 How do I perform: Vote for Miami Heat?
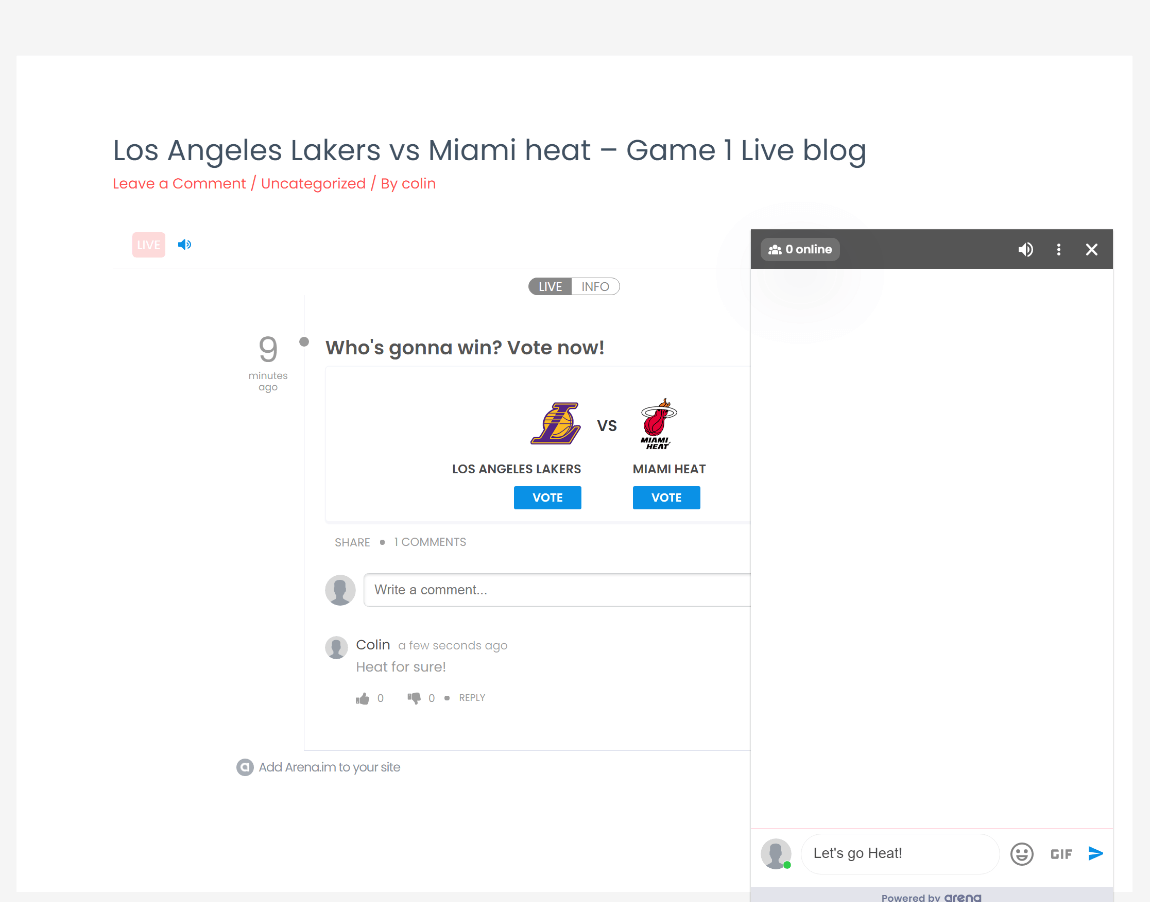(x=666, y=497)
